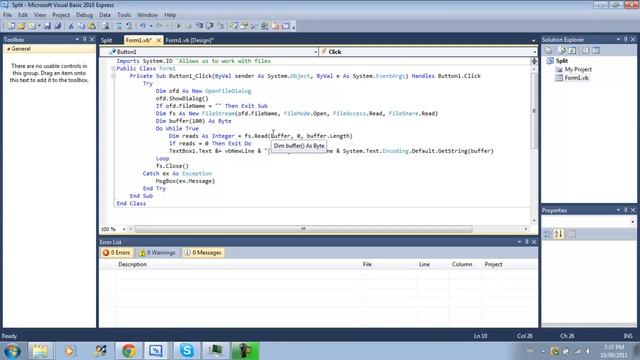Toggle the 0 Warnings filter
Screen dimensions: 640x360
(x=157, y=253)
